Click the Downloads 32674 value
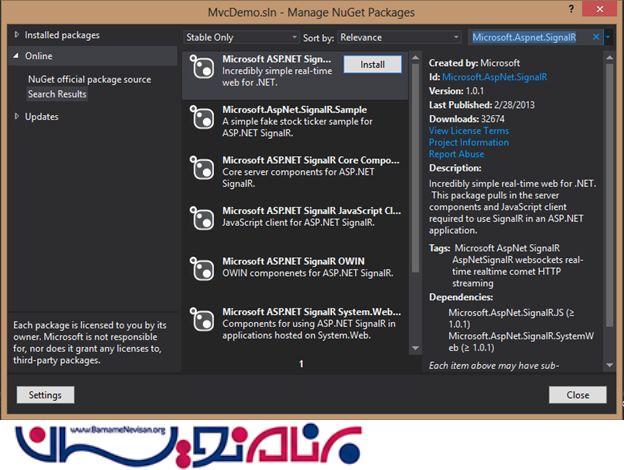This screenshot has height=470, width=624. [x=493, y=119]
